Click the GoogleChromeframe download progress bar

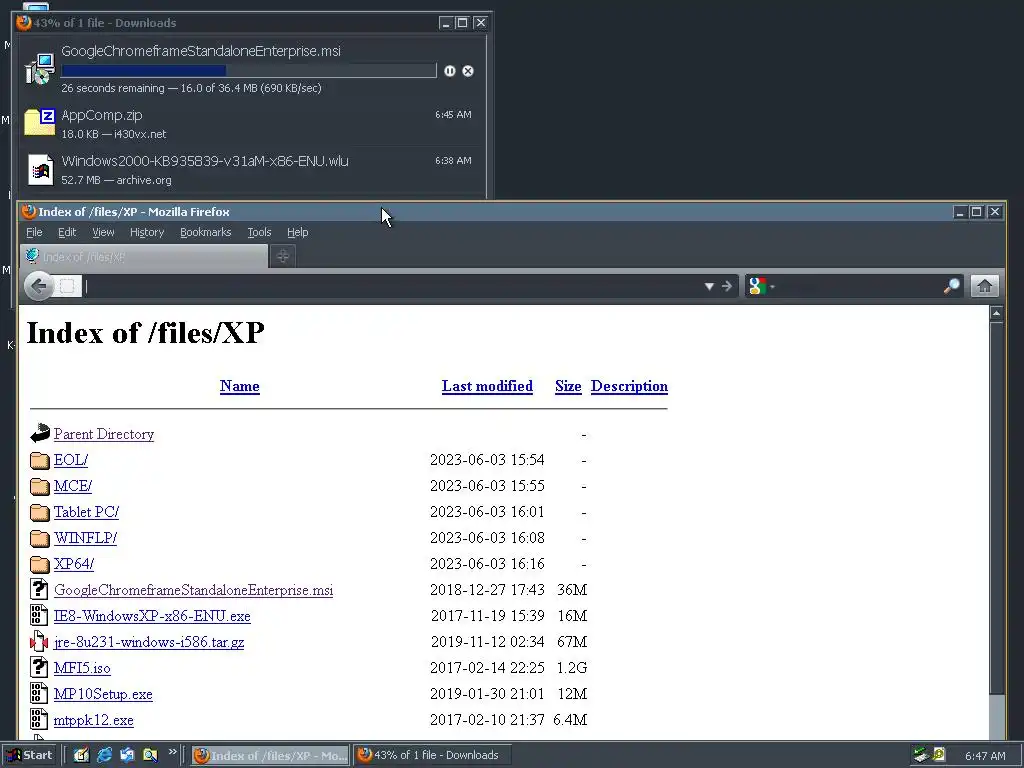point(248,71)
